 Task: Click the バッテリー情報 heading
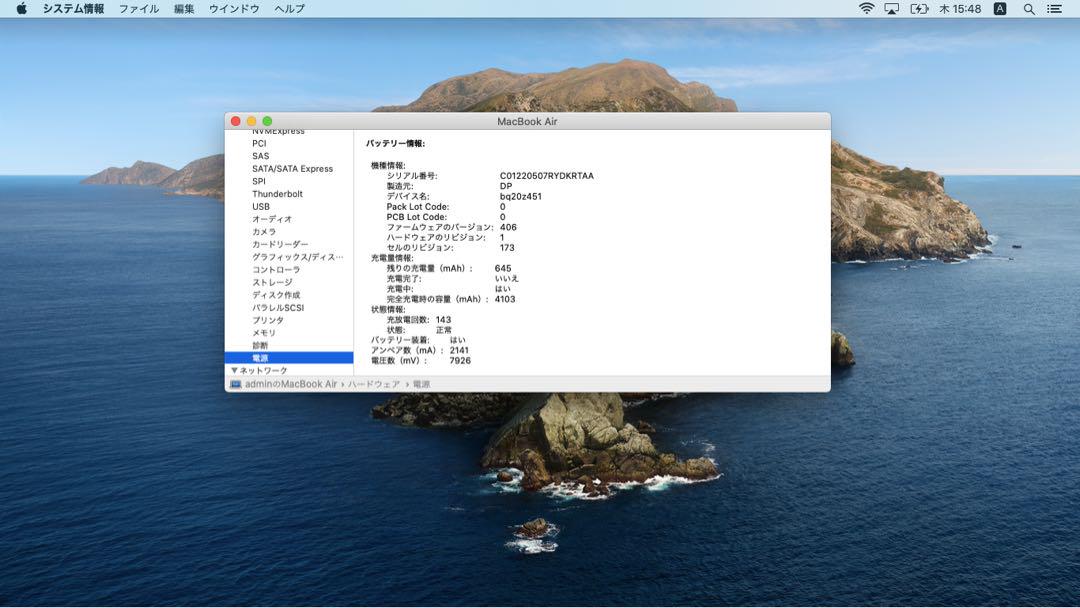395,144
